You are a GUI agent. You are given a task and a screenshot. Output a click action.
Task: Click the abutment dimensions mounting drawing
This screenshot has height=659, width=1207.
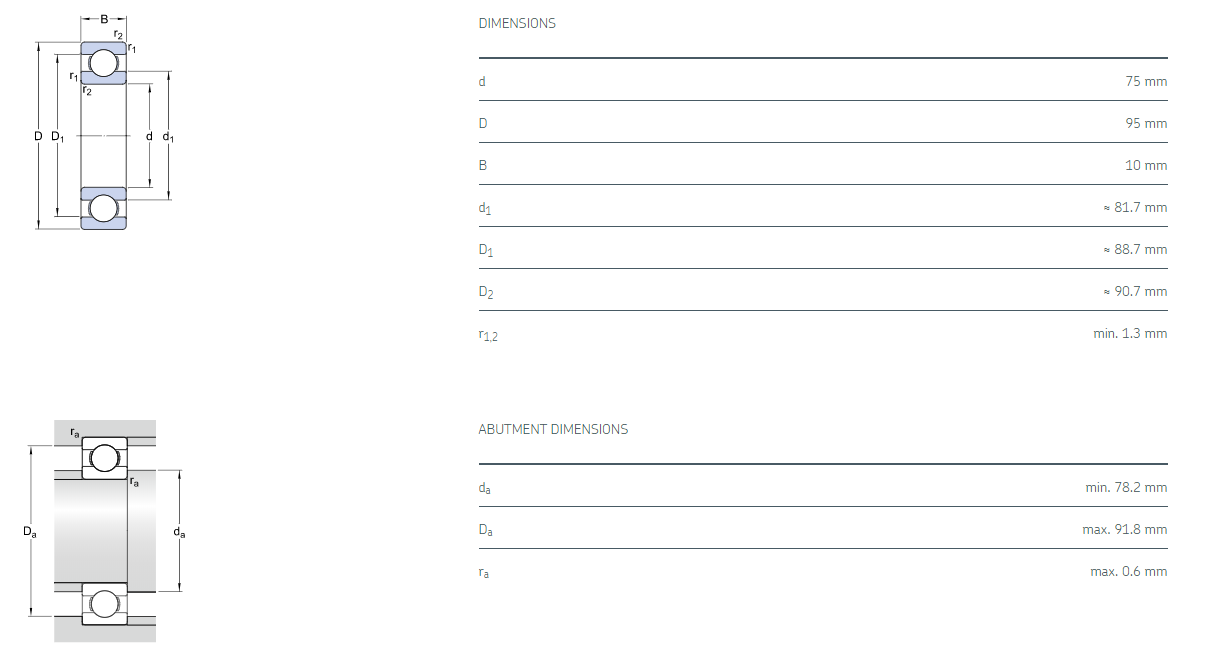coord(104,531)
